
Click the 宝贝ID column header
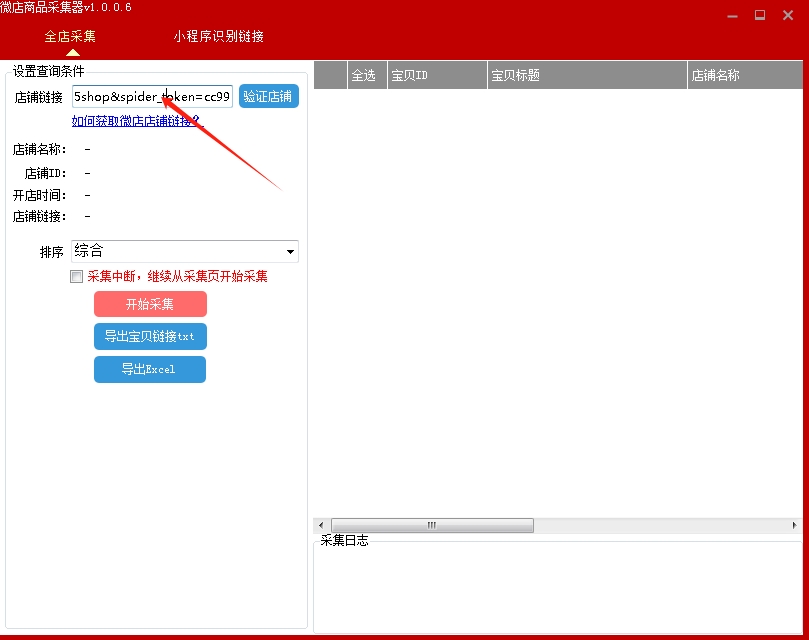(x=437, y=75)
